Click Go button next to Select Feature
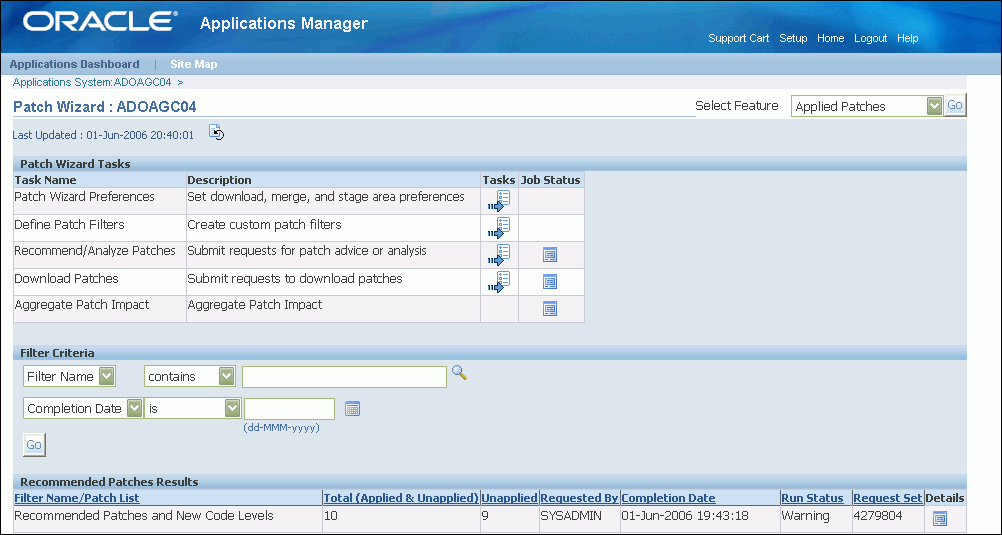 955,105
